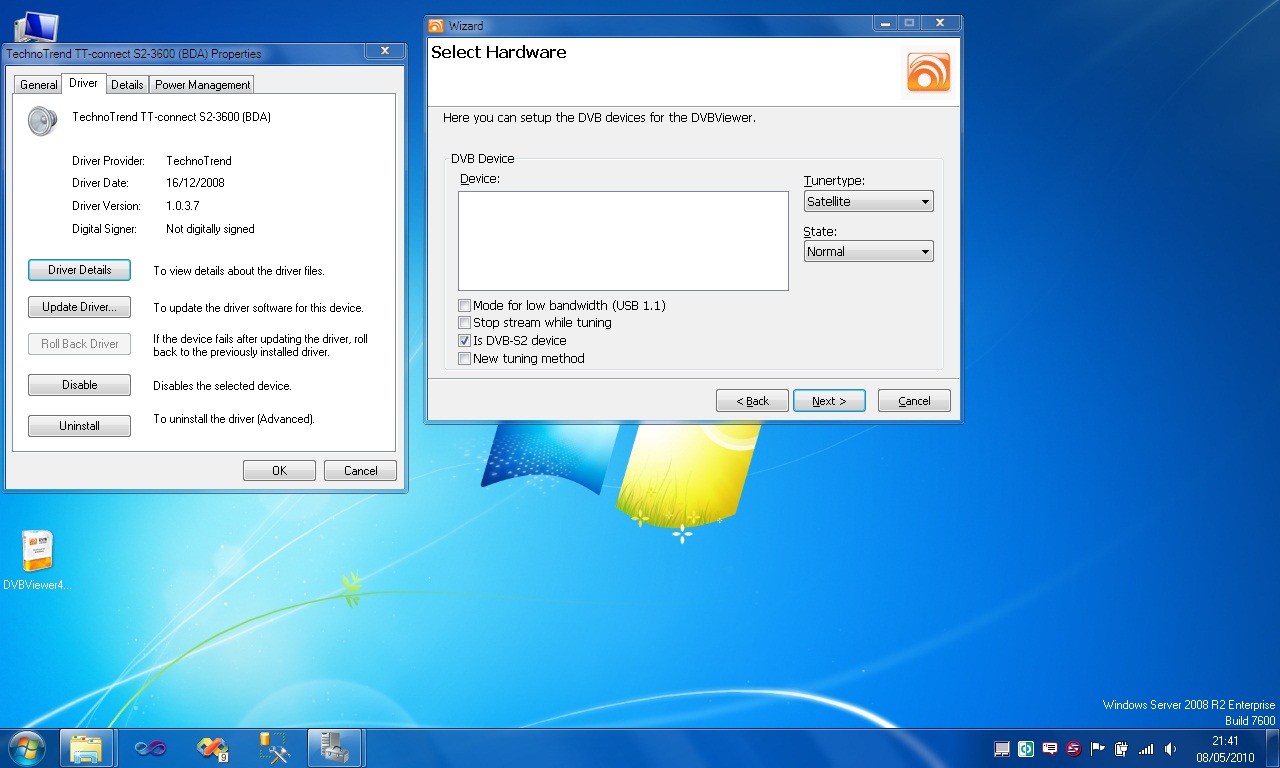Click Next in the wizard
The height and width of the screenshot is (768, 1280).
point(829,401)
